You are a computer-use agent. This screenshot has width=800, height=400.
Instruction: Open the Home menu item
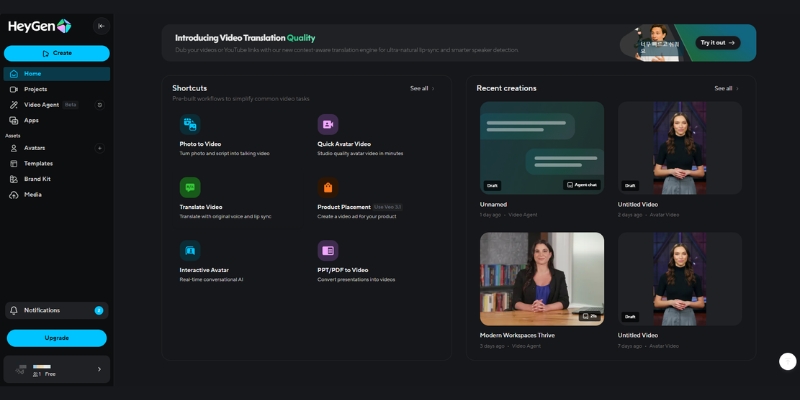click(x=57, y=74)
